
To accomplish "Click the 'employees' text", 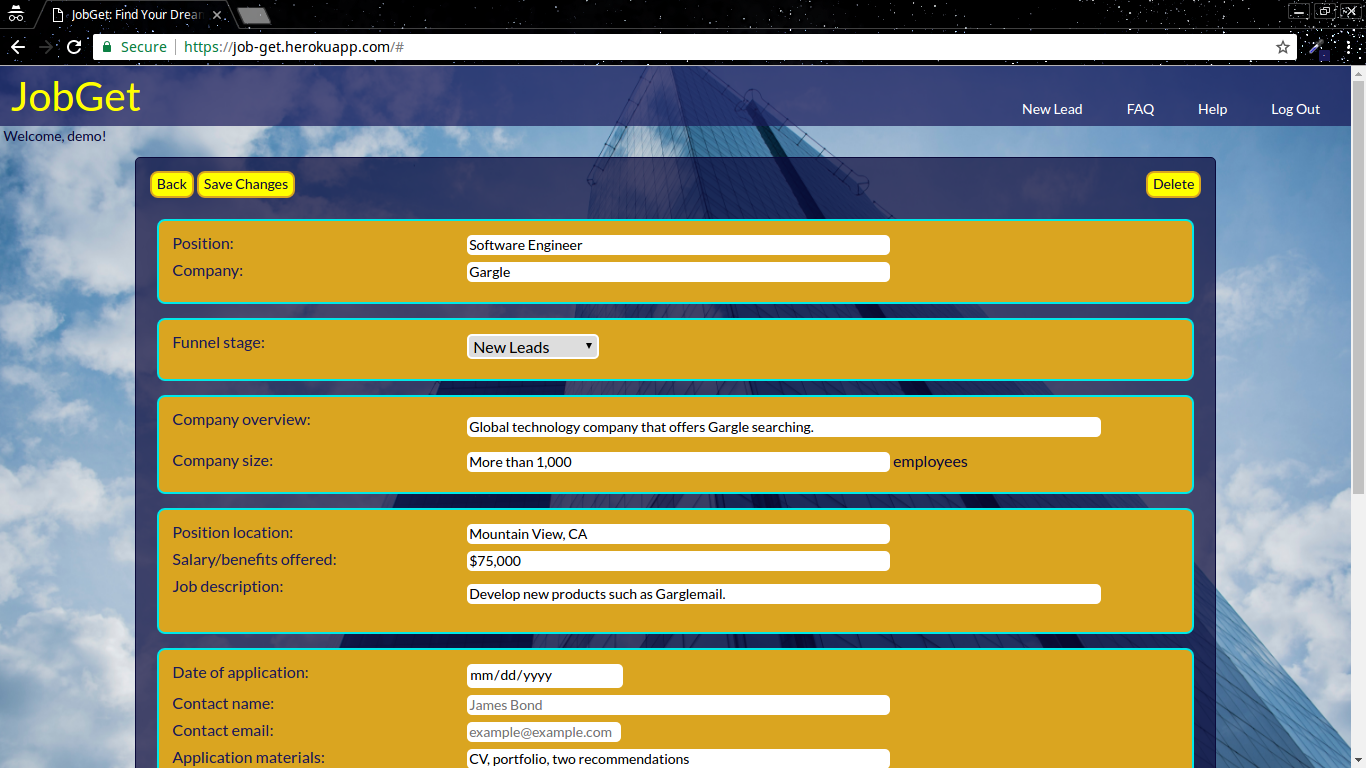I will tap(930, 462).
